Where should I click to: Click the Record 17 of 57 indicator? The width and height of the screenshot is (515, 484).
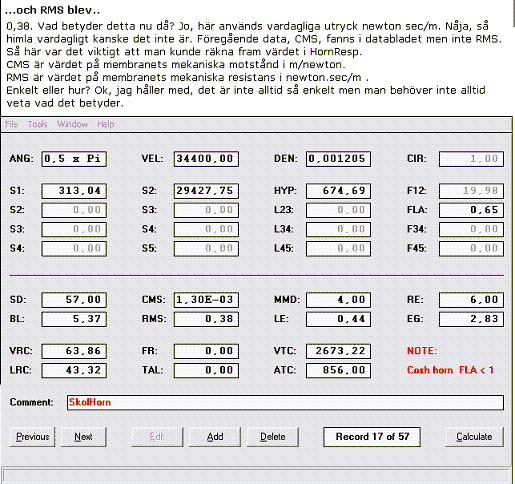[x=372, y=437]
